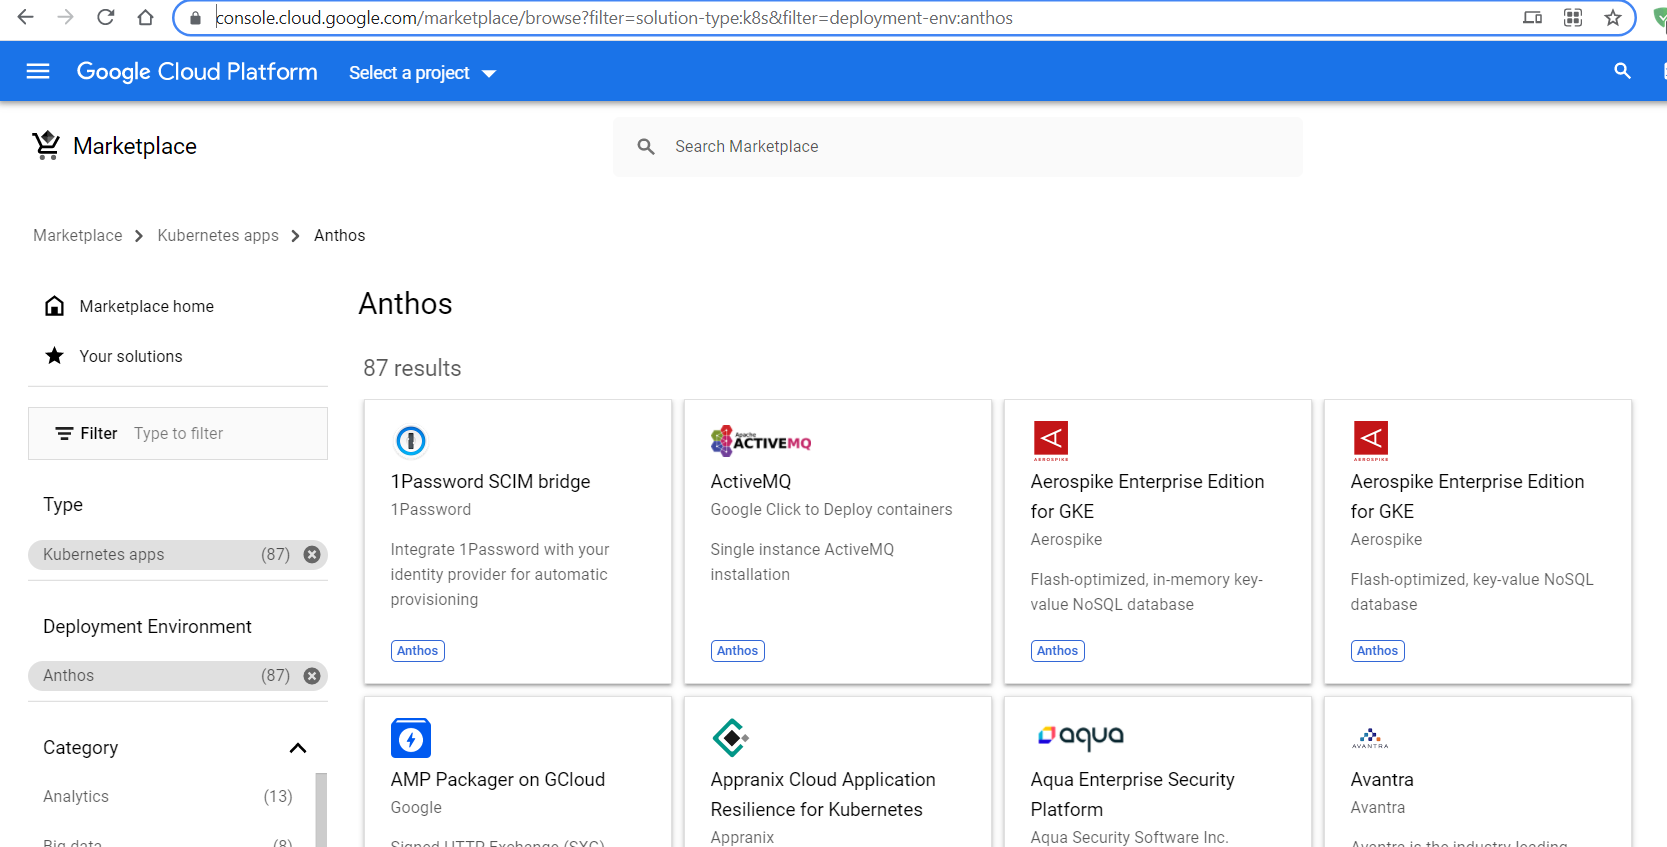This screenshot has height=847, width=1667.
Task: Click the ActiveMQ logo
Action: click(761, 441)
